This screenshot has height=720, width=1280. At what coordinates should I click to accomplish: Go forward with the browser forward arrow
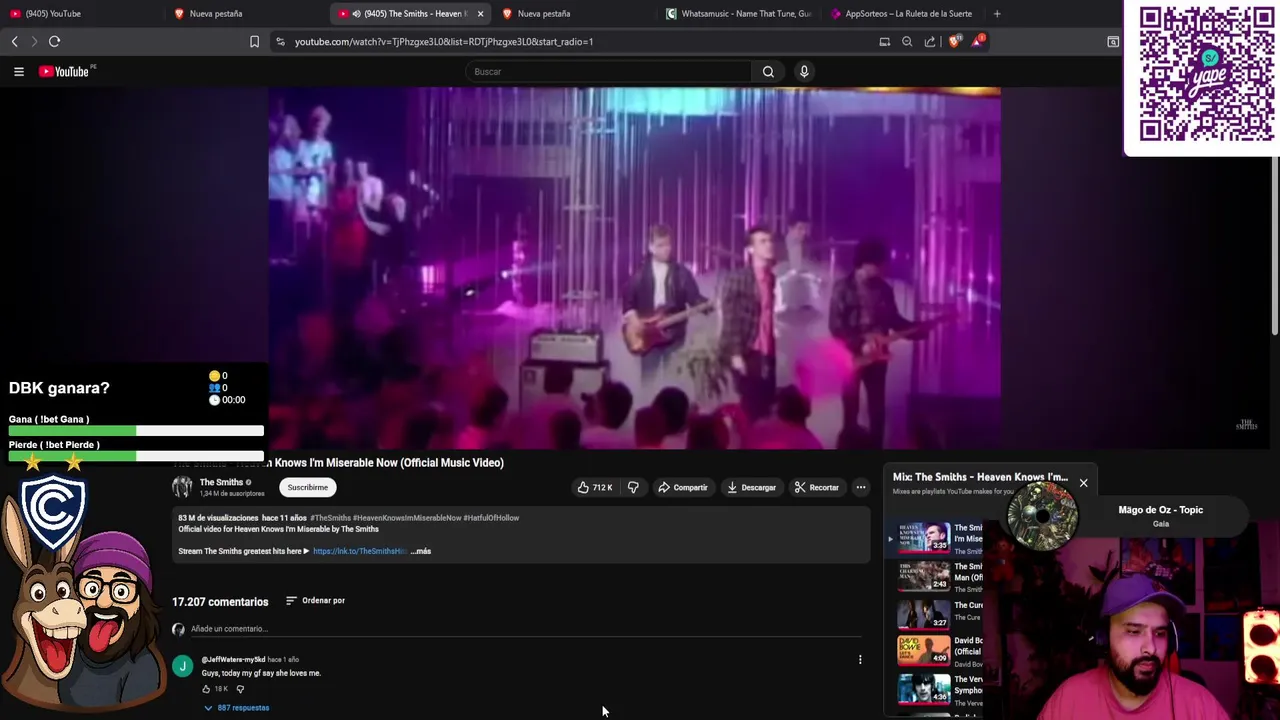pos(33,41)
